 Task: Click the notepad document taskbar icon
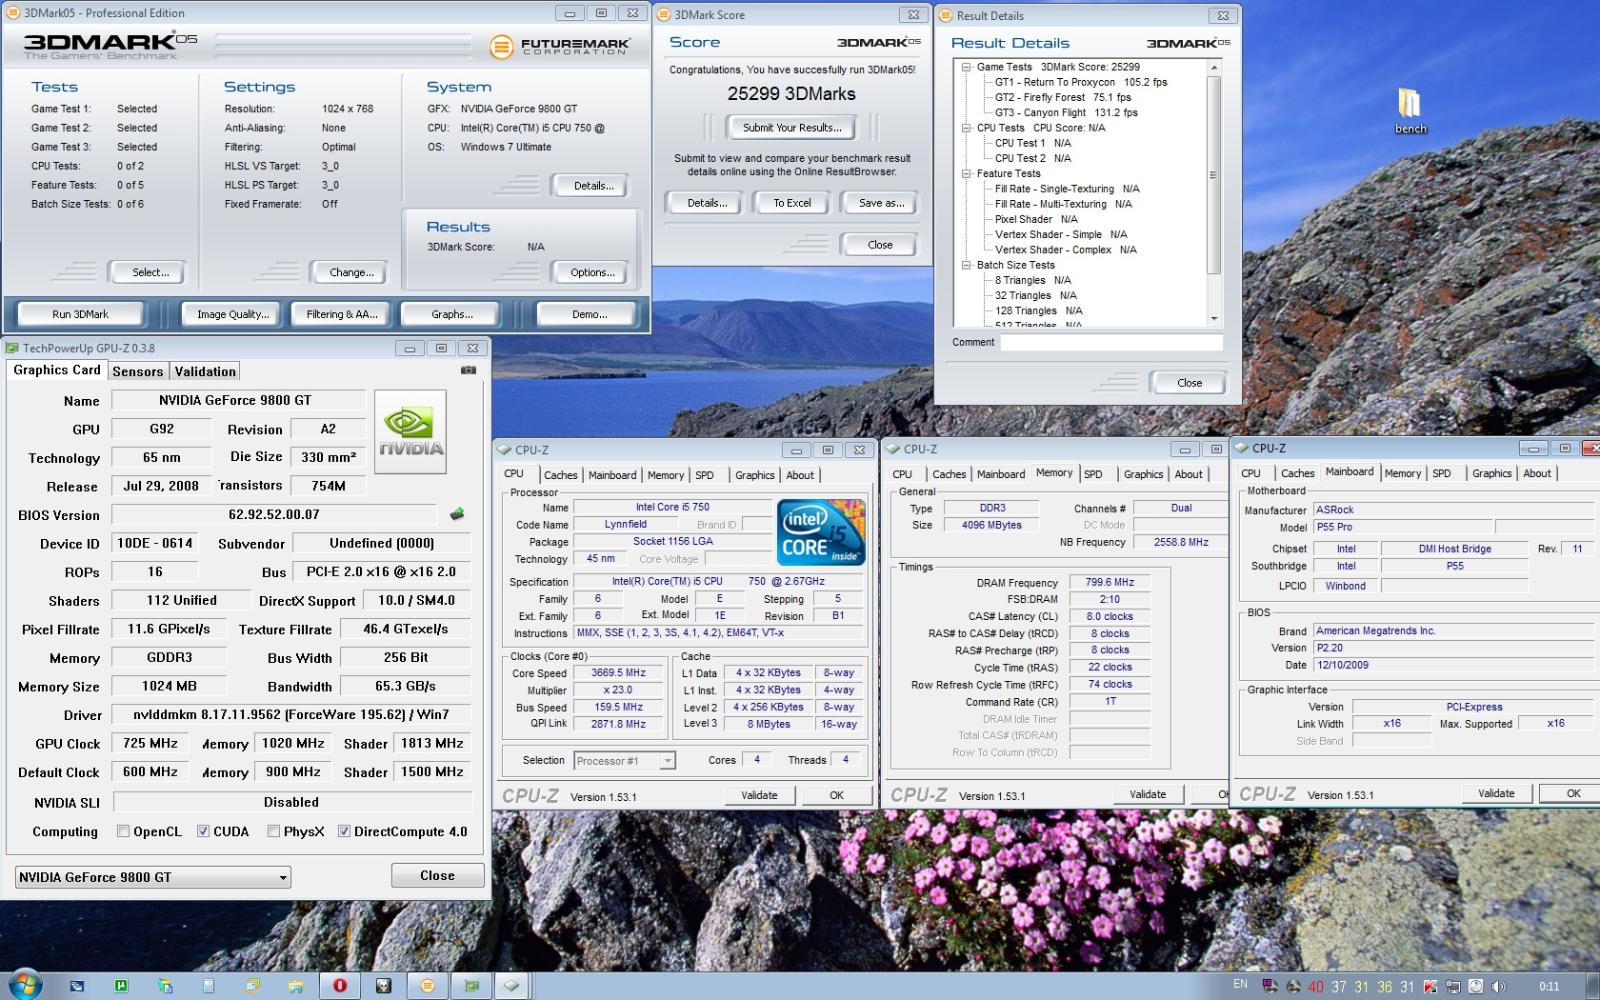[208, 985]
